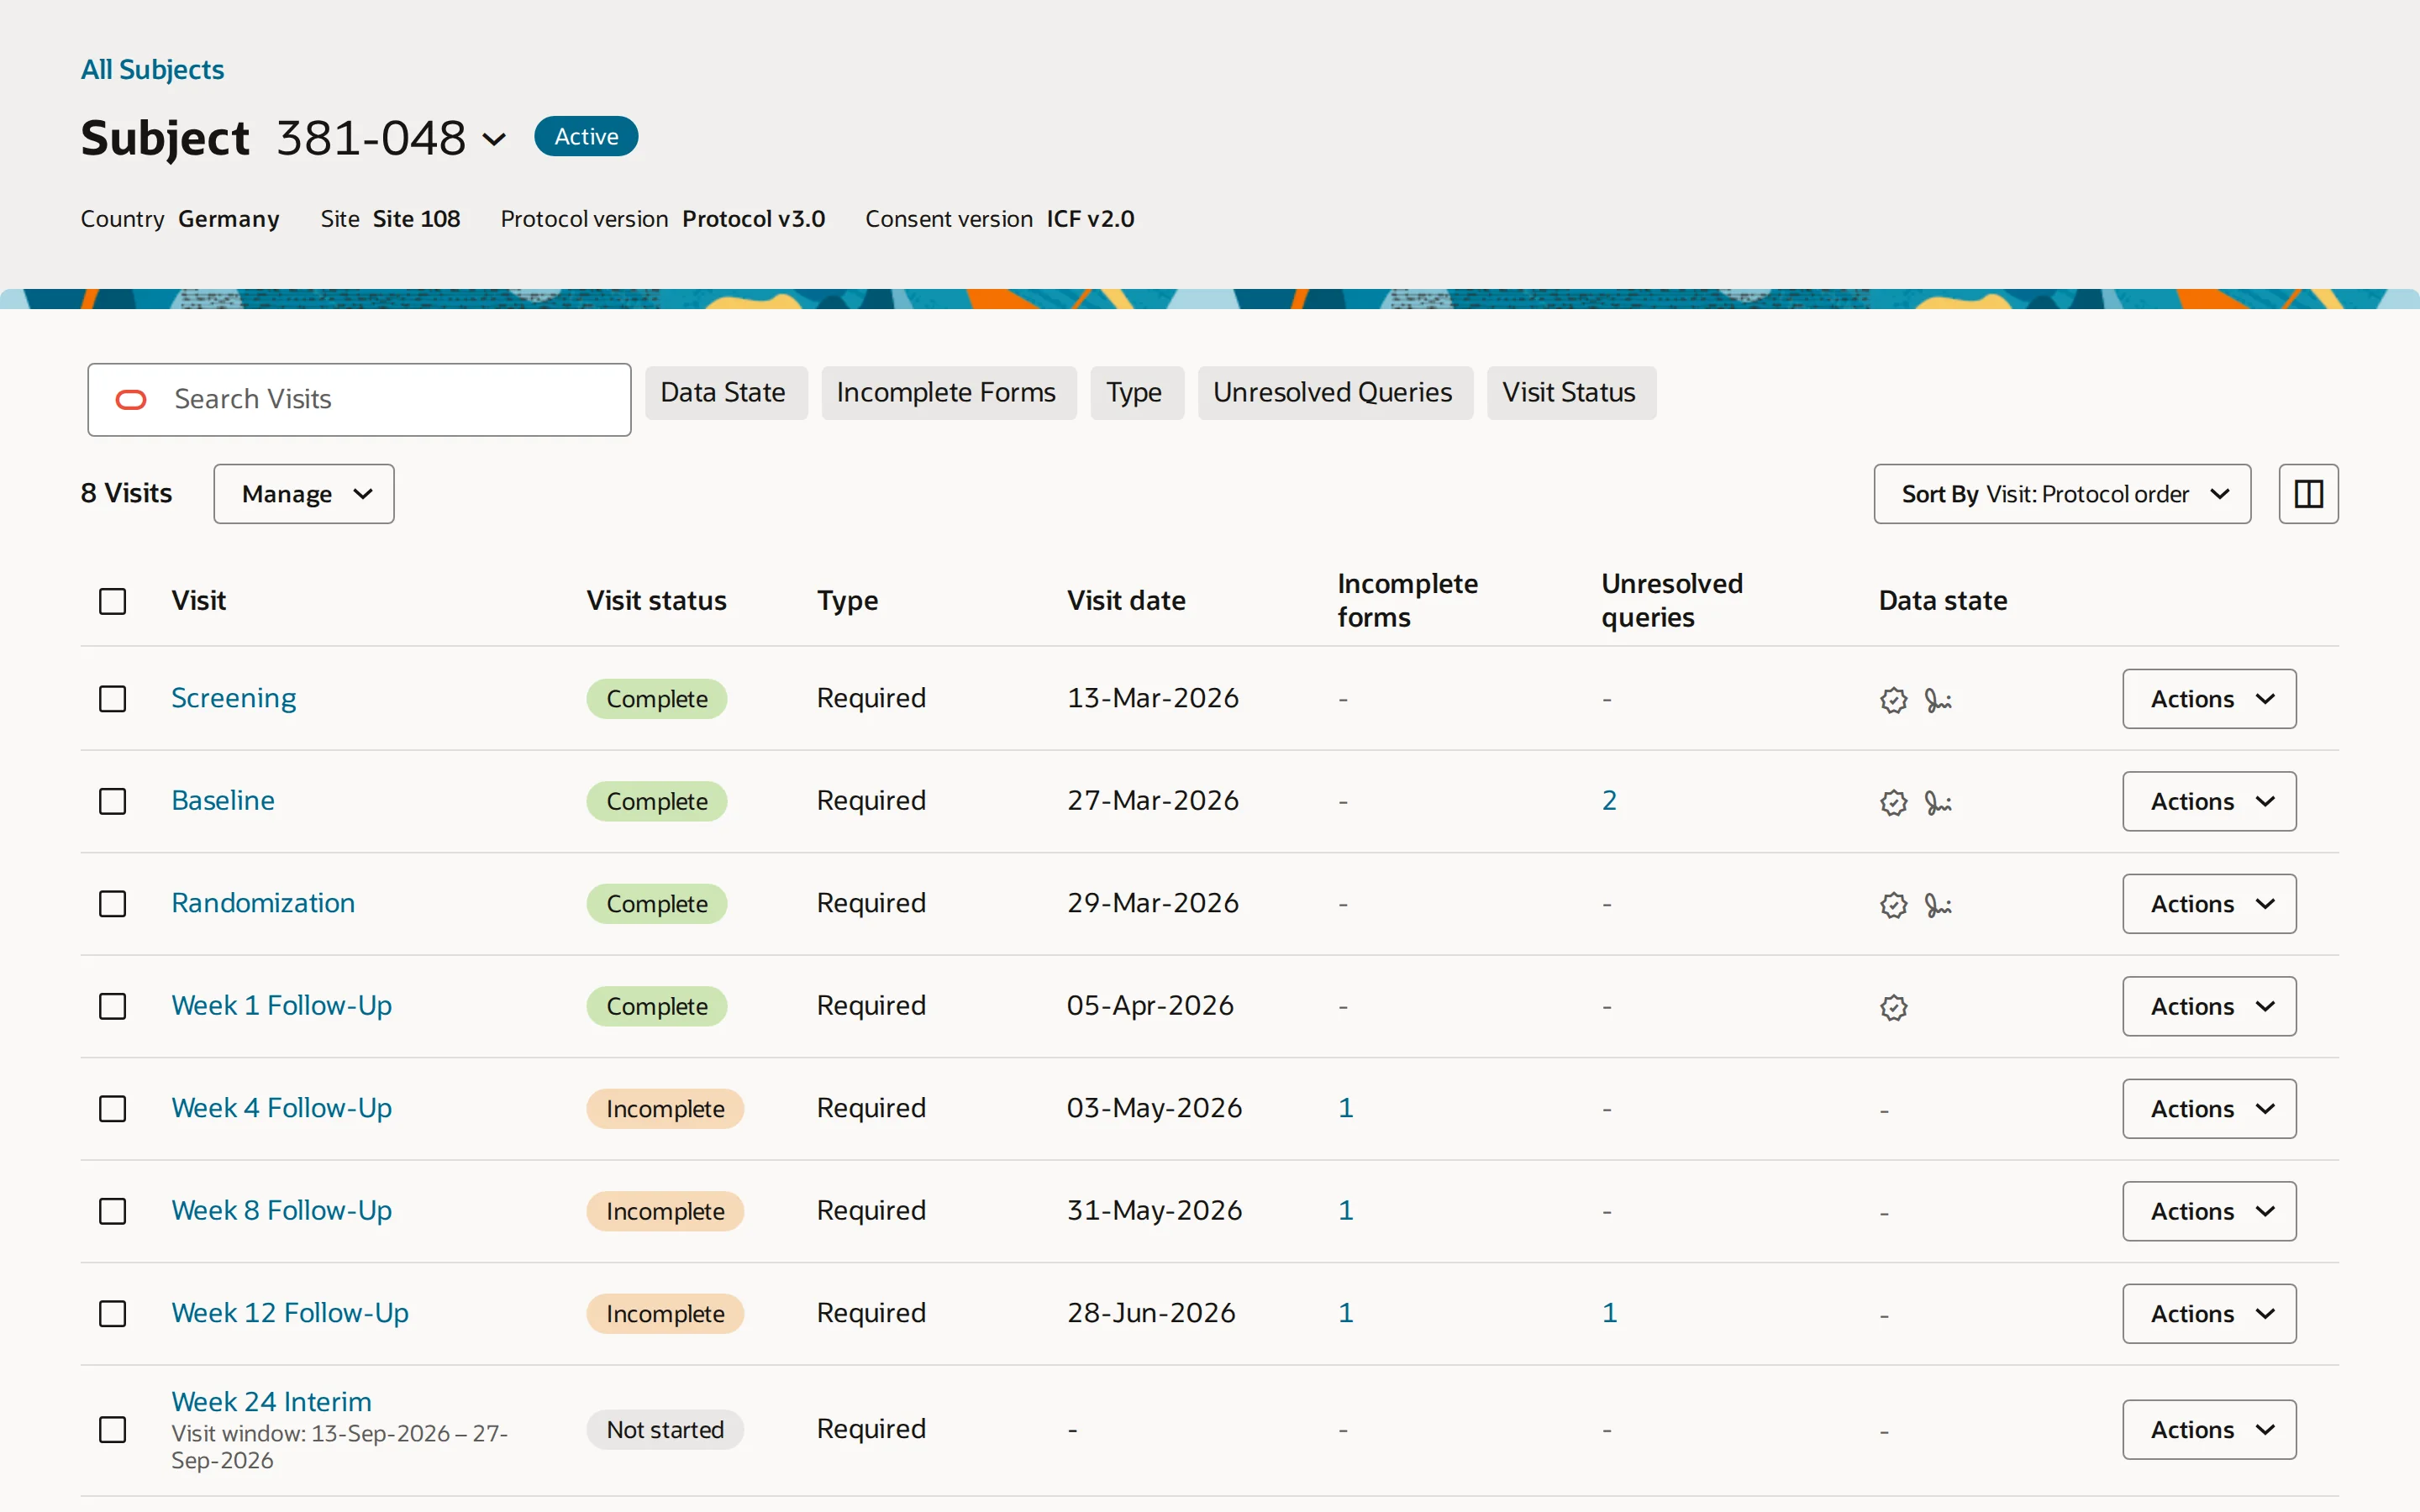Click the verified icon in Screening row
The height and width of the screenshot is (1512, 2420).
(1893, 700)
